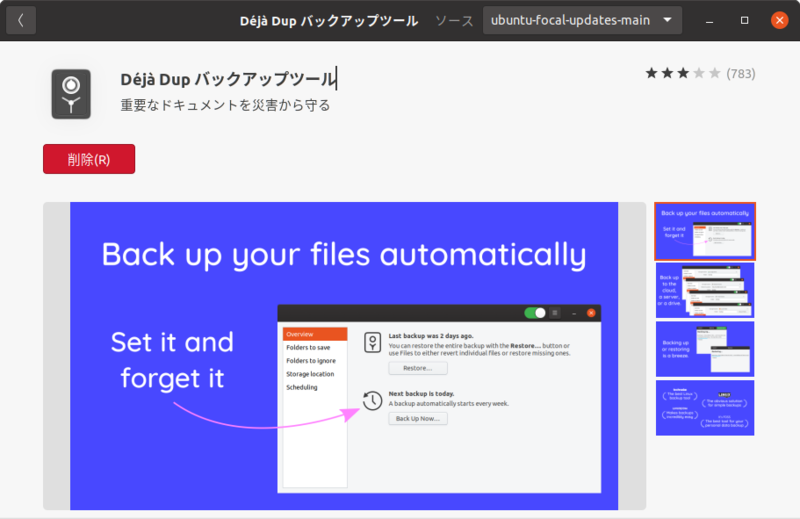Select the 'Back up to the cloud' thumbnail

705,290
